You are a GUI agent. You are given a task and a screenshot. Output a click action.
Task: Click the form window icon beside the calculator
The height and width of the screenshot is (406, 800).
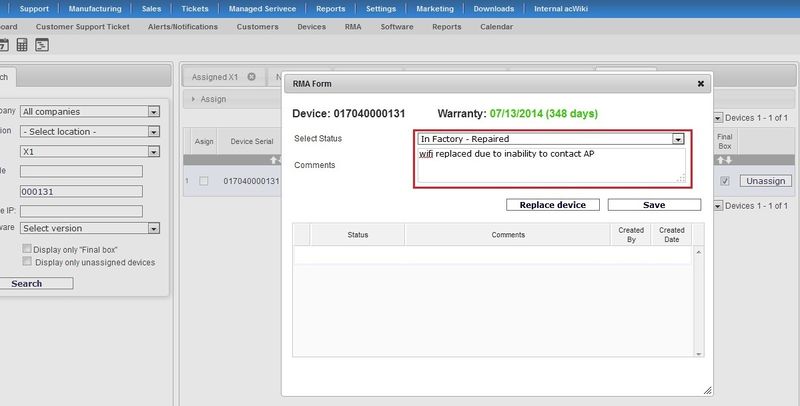pyautogui.click(x=42, y=45)
